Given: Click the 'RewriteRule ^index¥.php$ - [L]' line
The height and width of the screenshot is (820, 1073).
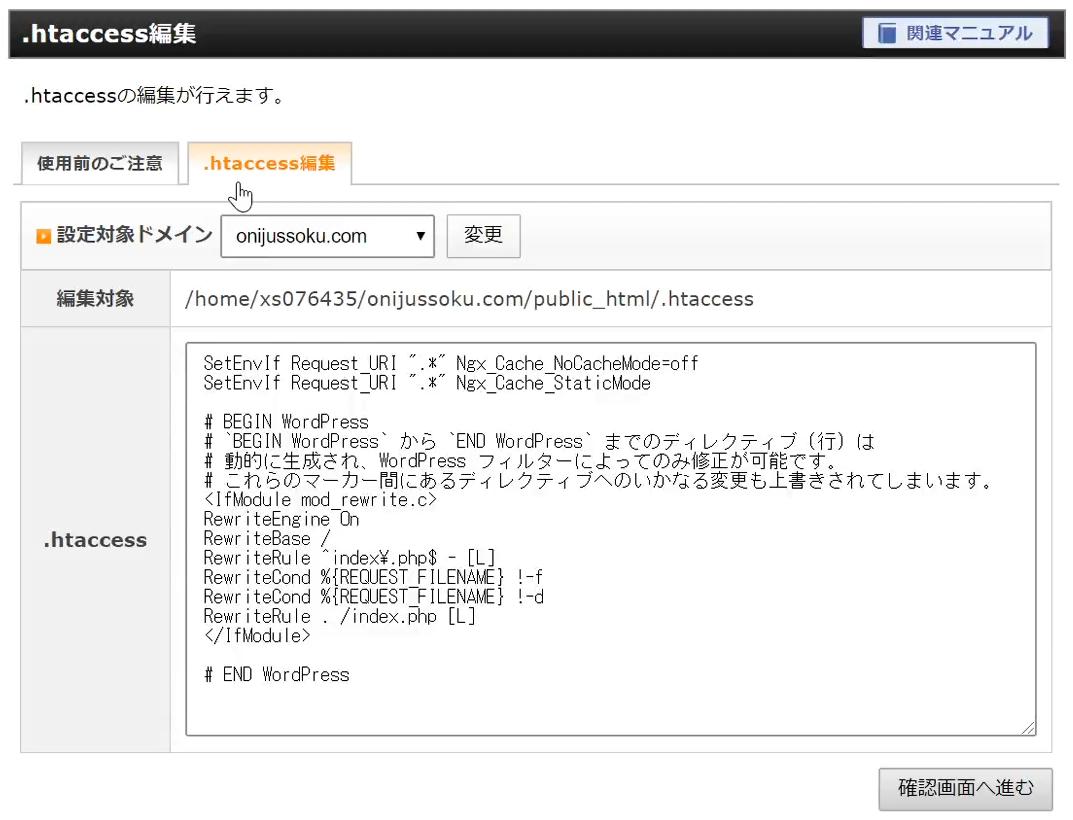Looking at the screenshot, I should point(349,558).
